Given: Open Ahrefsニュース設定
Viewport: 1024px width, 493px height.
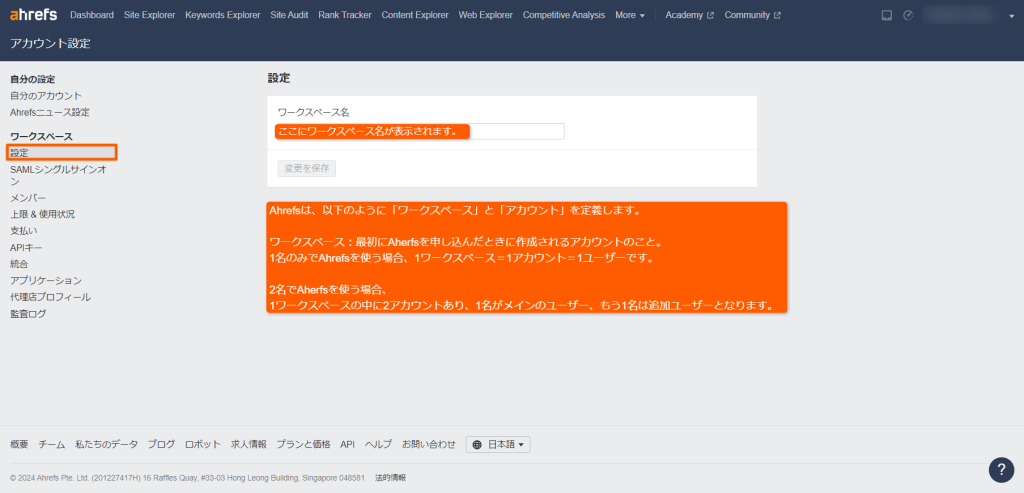Looking at the screenshot, I should [x=50, y=112].
